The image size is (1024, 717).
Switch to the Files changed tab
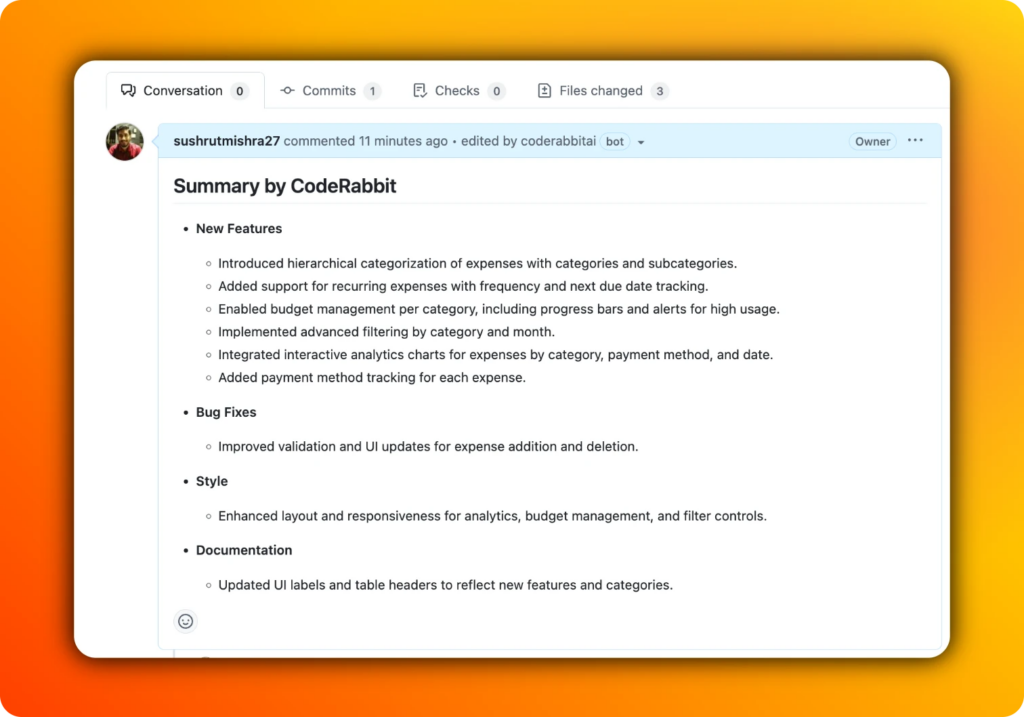601,90
